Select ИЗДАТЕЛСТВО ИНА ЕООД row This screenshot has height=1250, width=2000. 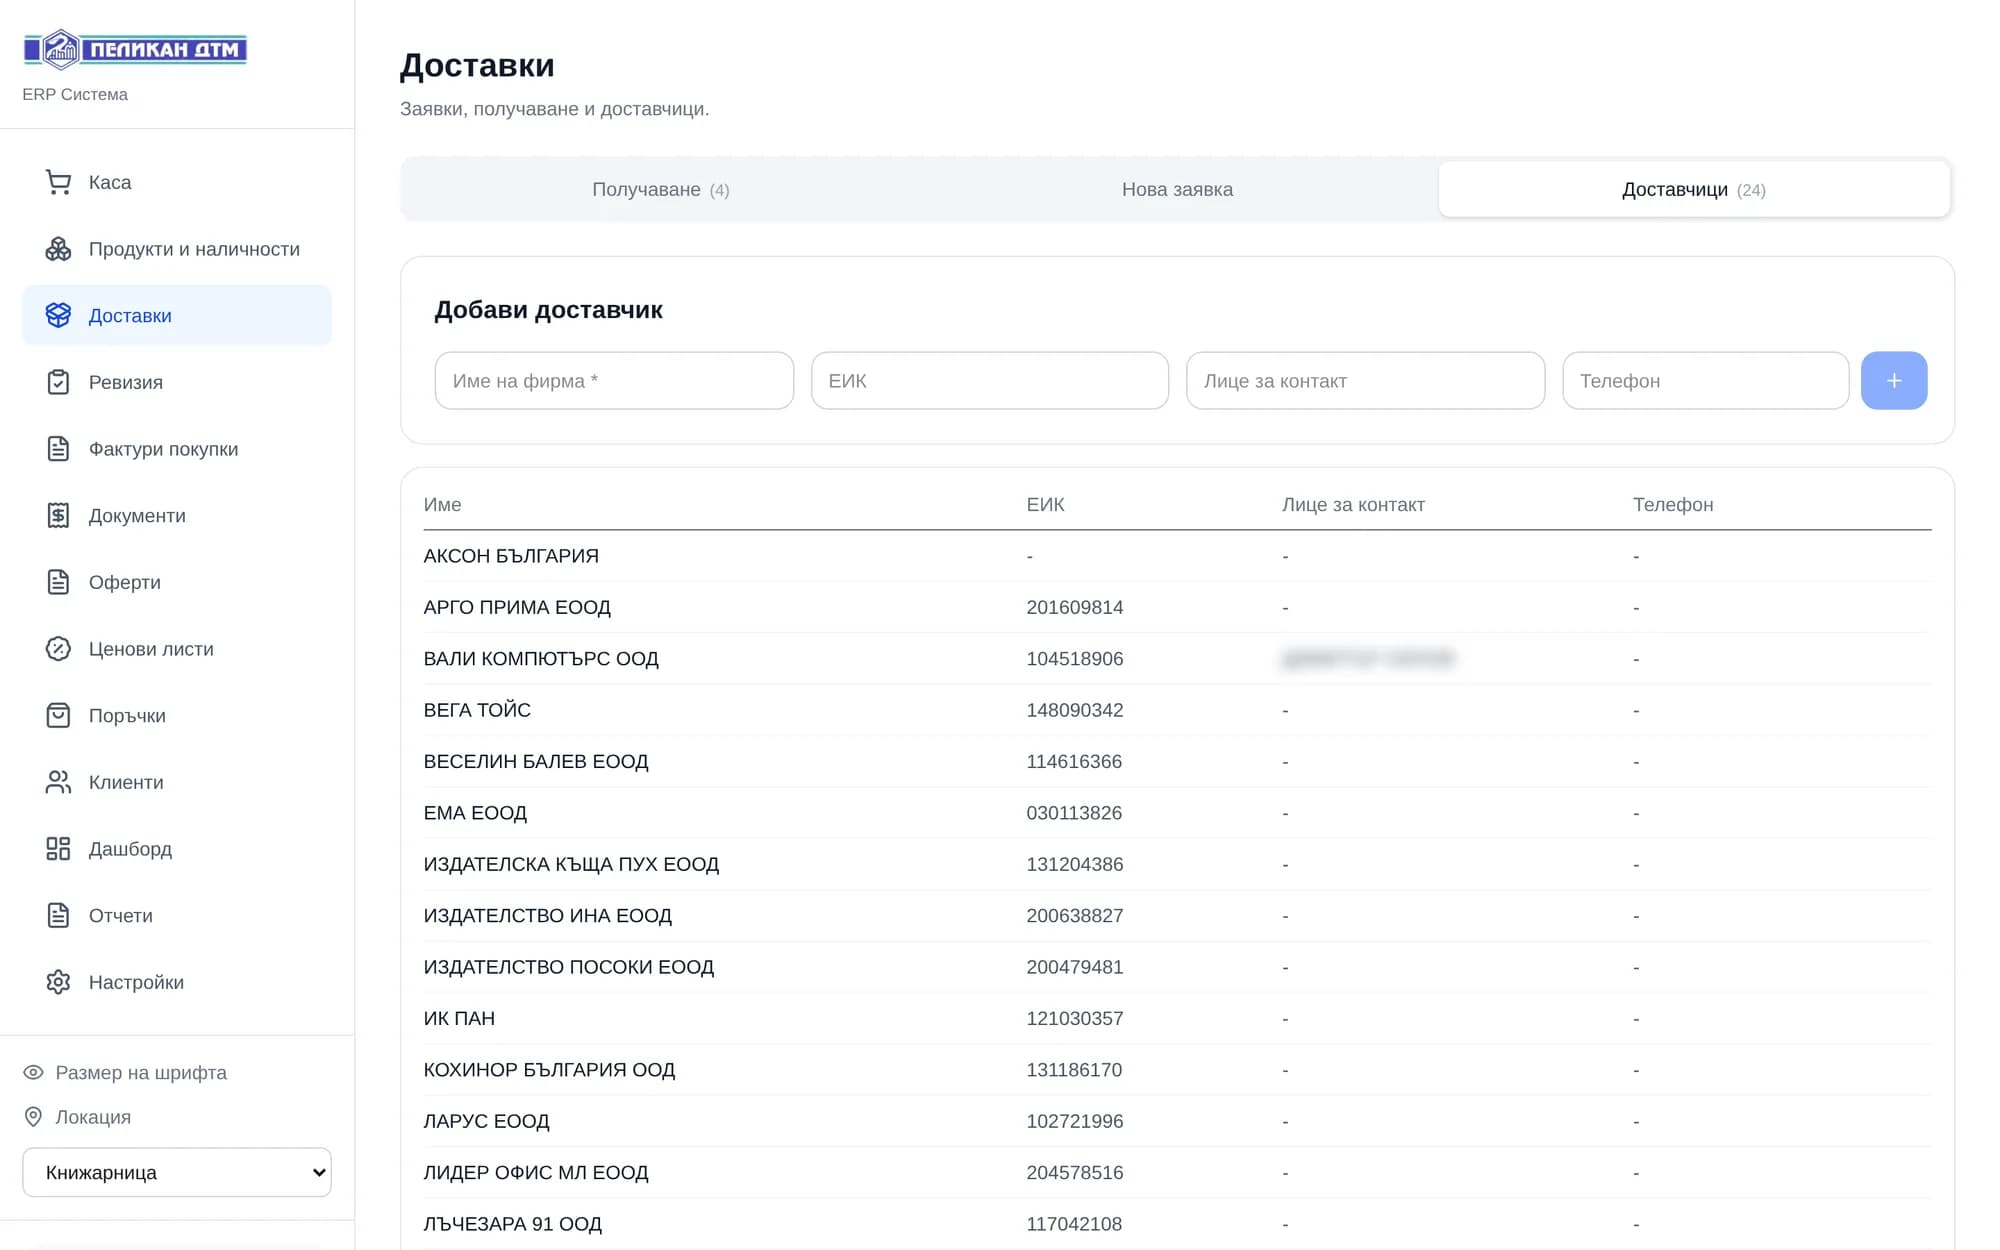click(1177, 915)
